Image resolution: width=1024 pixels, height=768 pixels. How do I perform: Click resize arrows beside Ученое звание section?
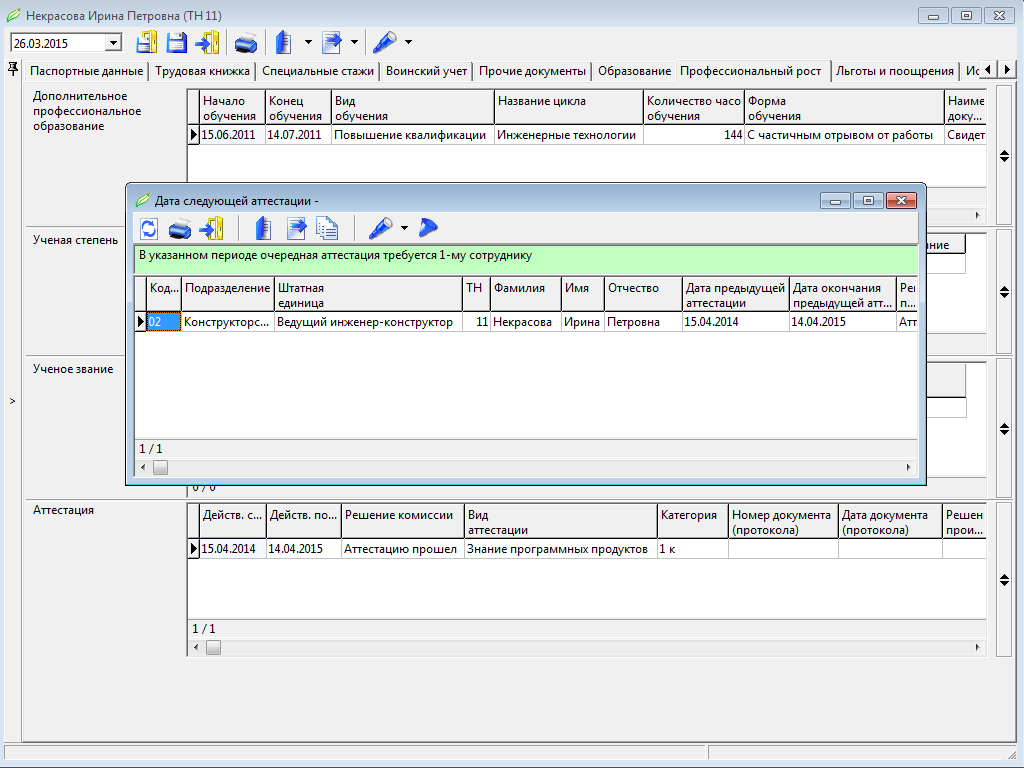click(1004, 429)
